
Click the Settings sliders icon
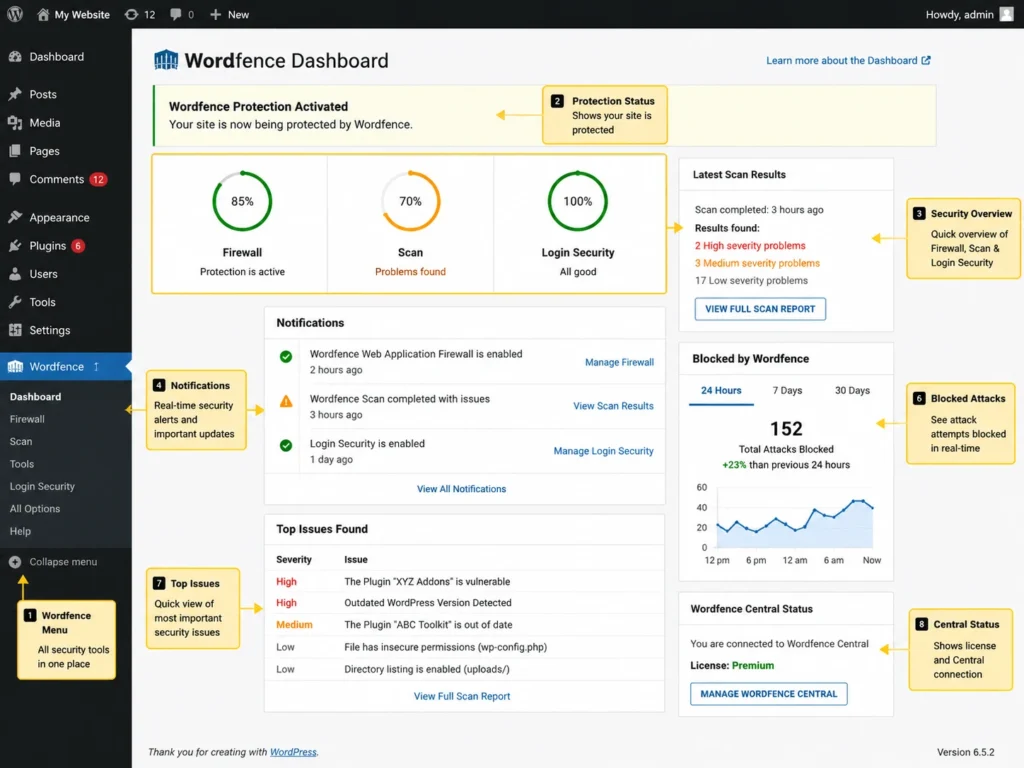[x=15, y=330]
